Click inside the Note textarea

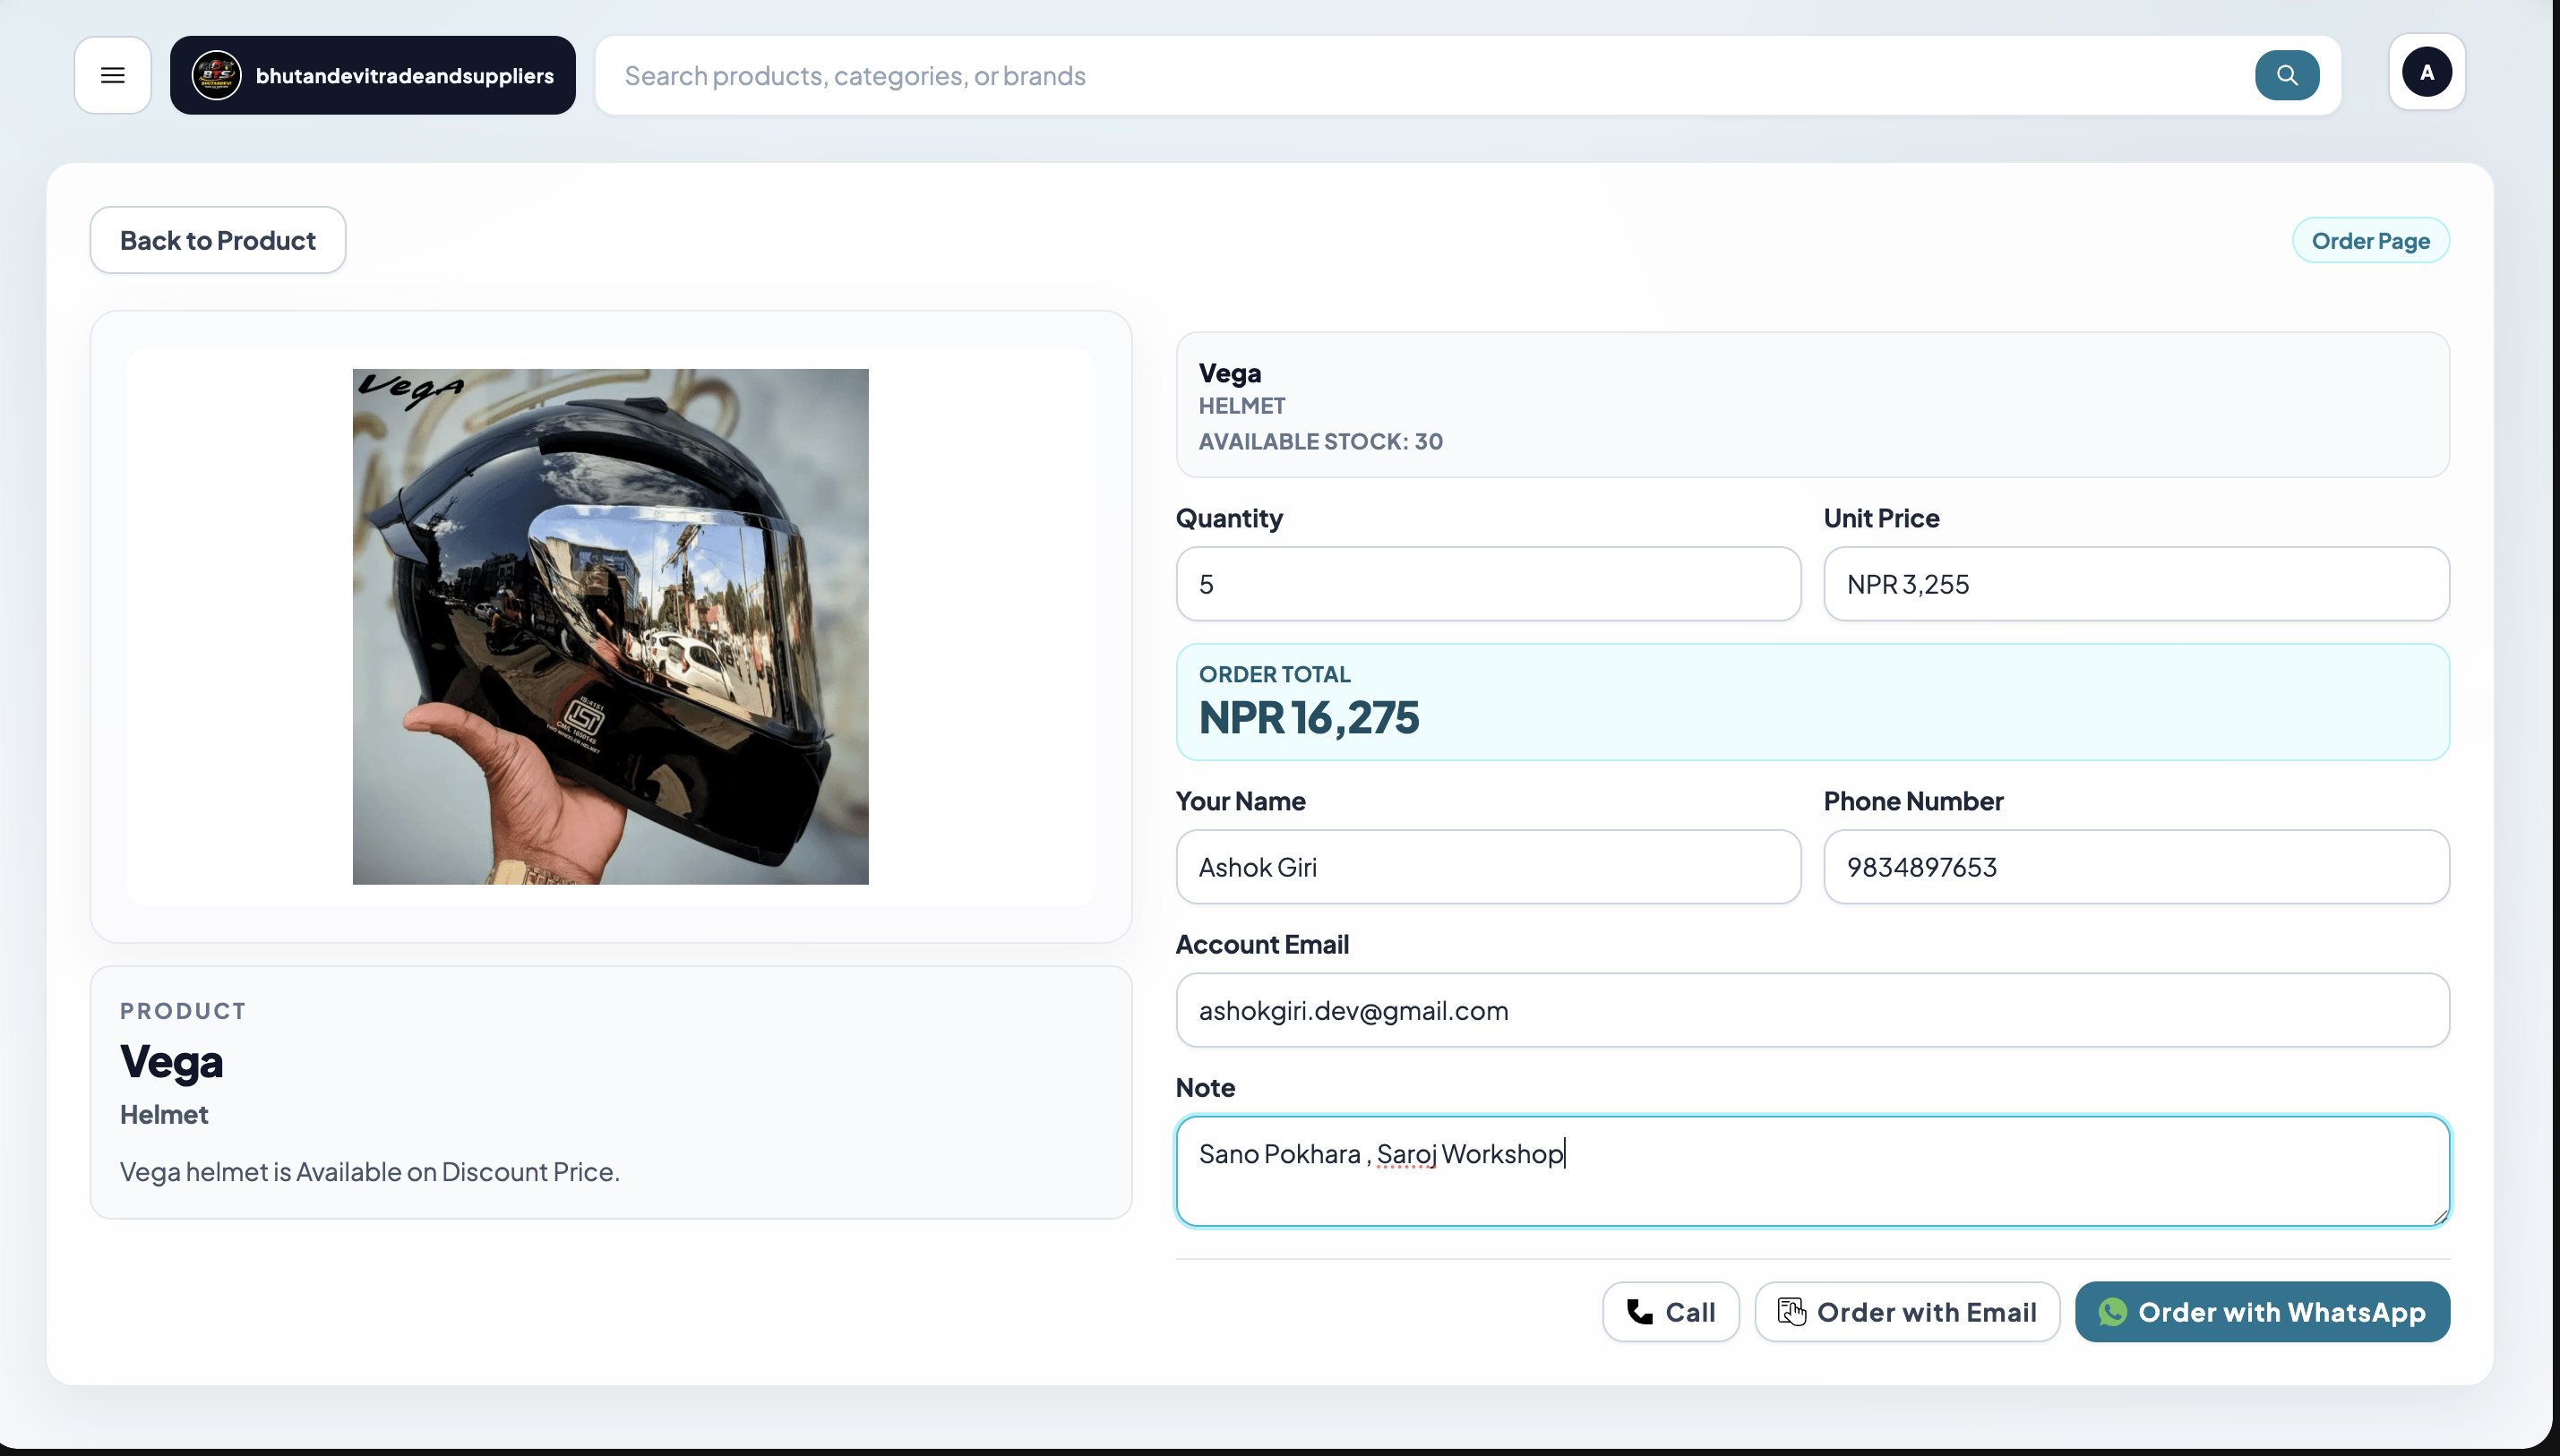pyautogui.click(x=1812, y=1171)
